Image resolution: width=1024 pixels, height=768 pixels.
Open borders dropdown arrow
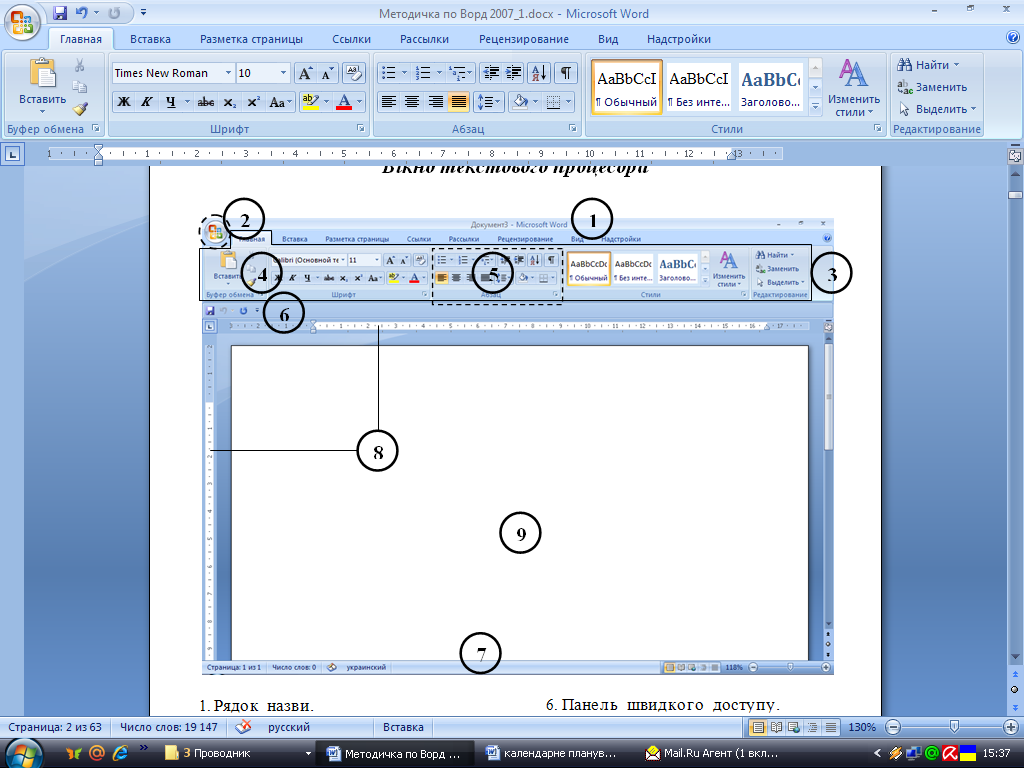click(x=569, y=102)
